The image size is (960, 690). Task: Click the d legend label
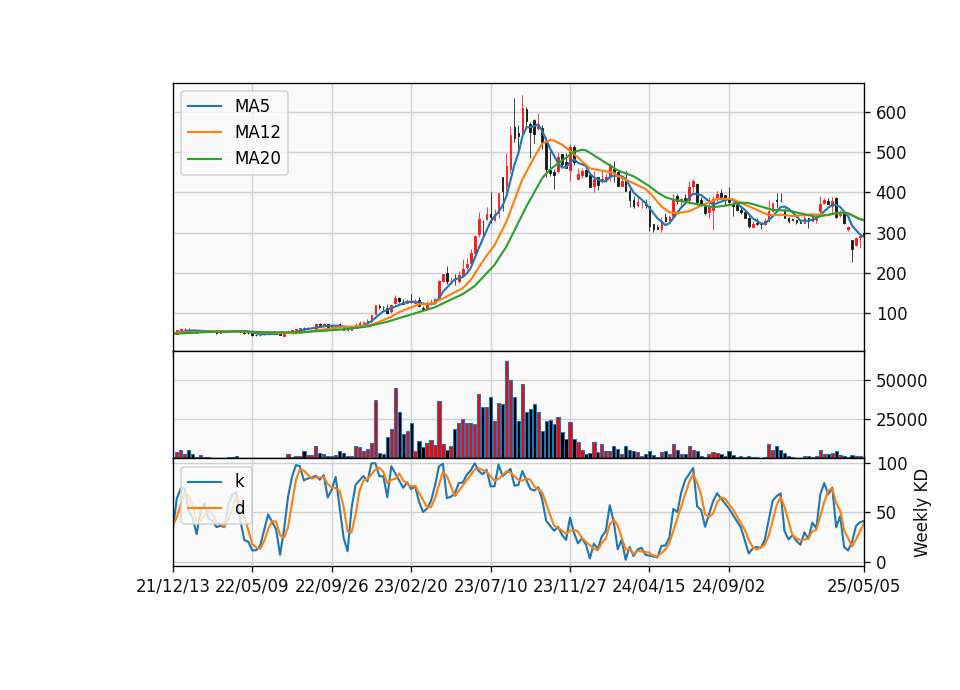click(x=239, y=508)
